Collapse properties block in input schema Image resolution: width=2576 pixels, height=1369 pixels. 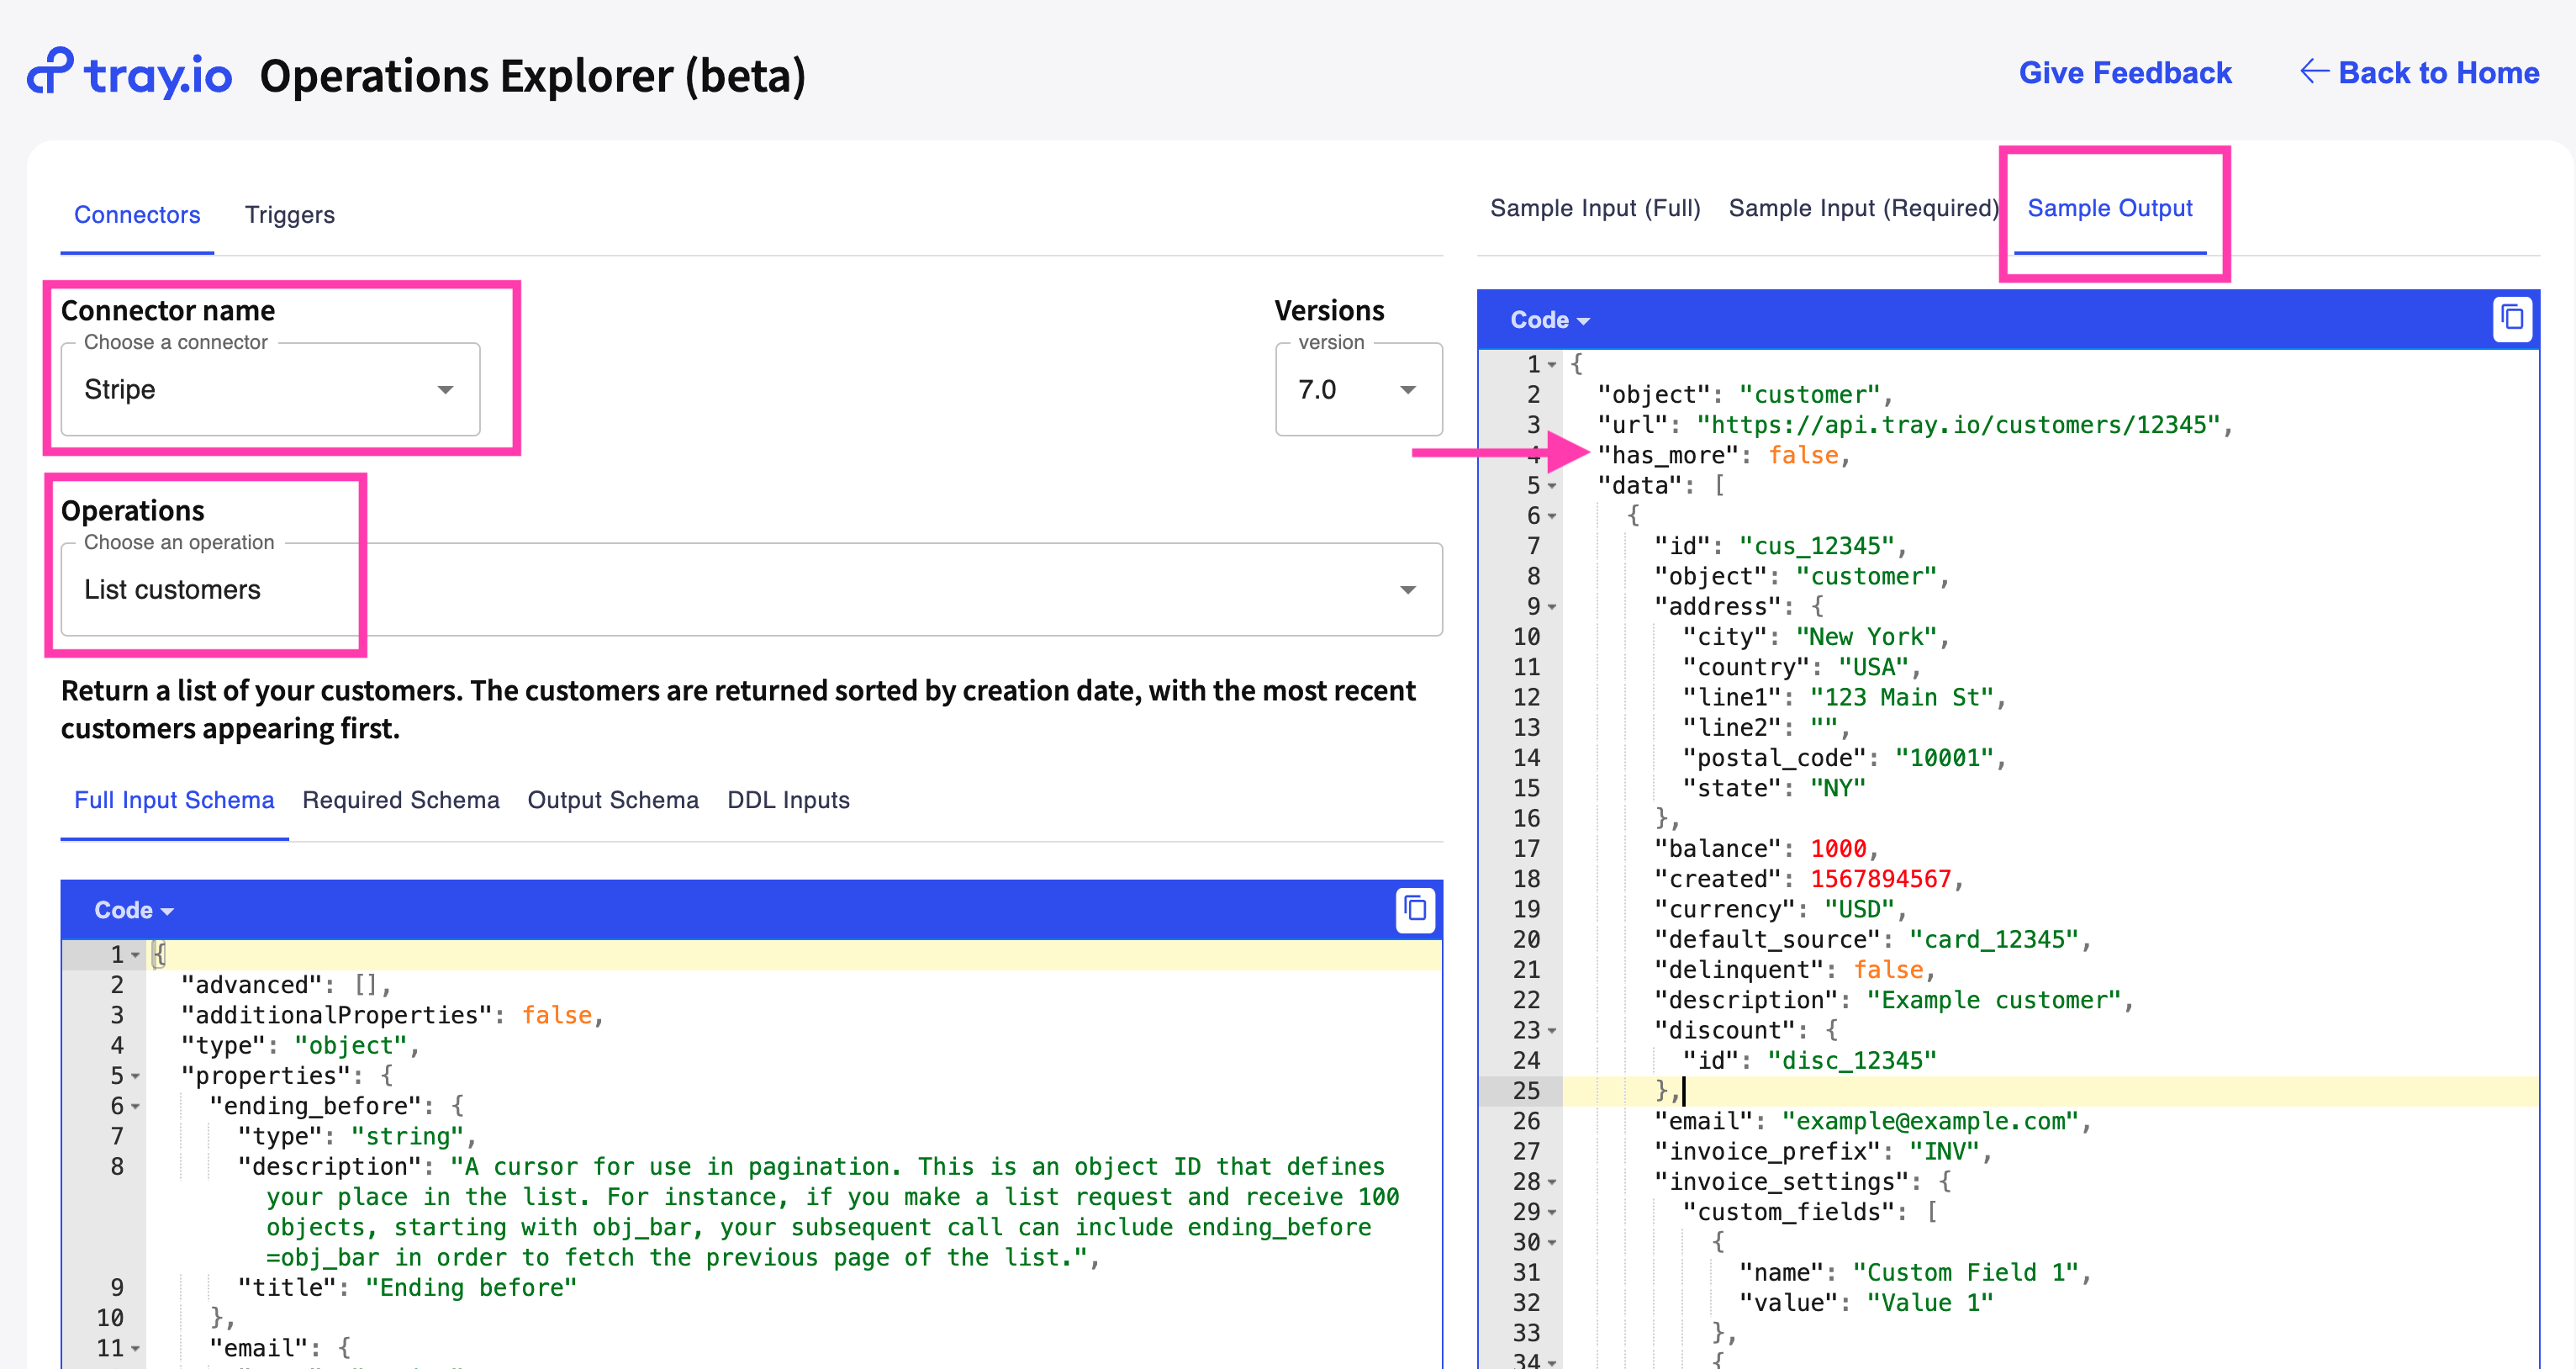click(x=135, y=1076)
